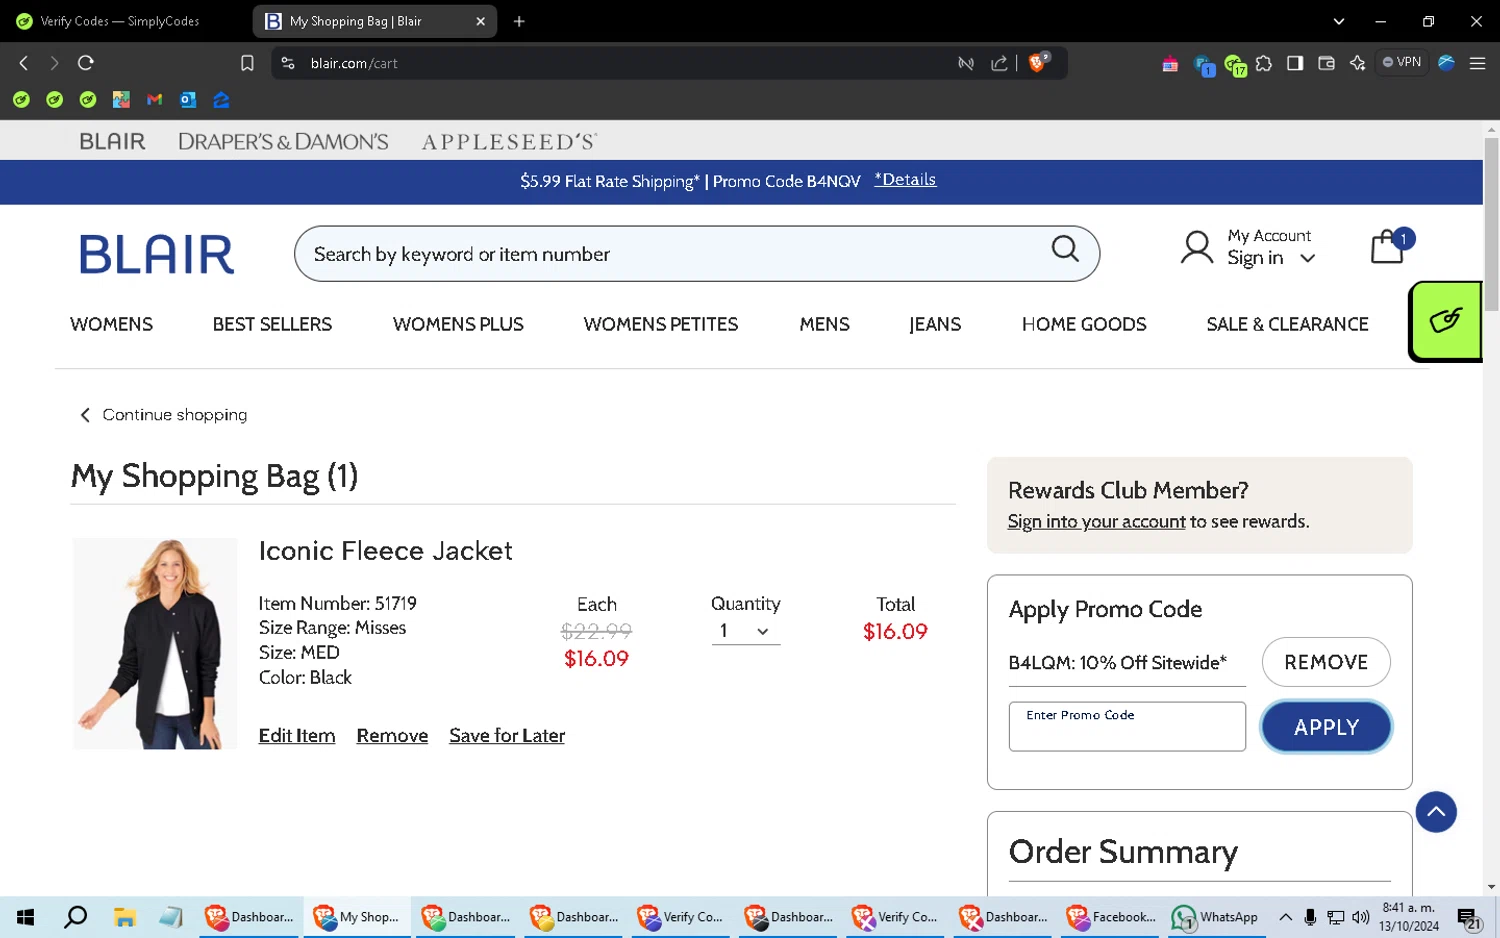
Task: Close the My Shopping Bag tab
Action: tap(480, 21)
